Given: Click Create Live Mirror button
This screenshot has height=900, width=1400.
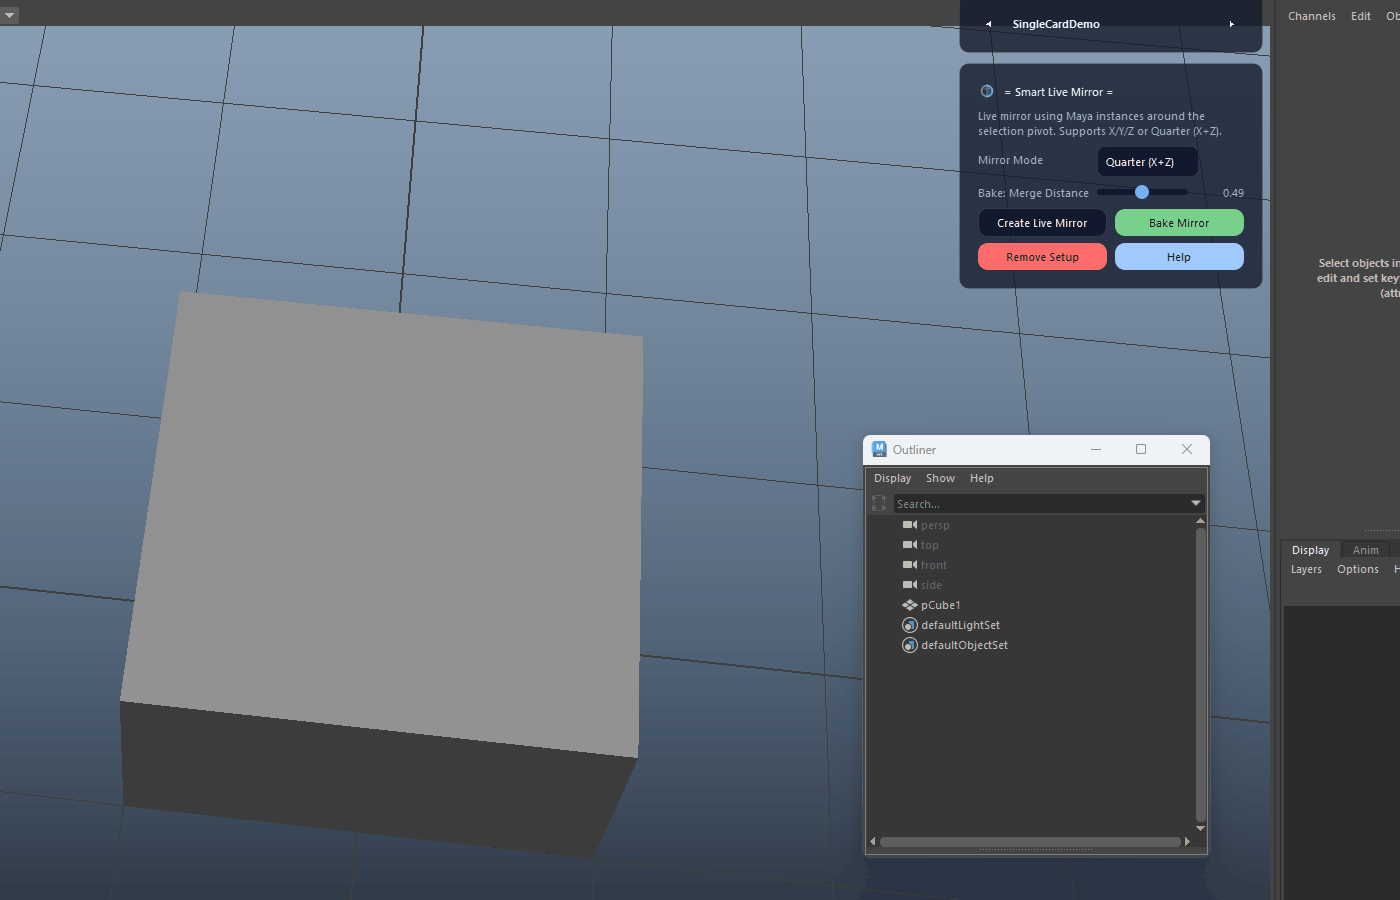Looking at the screenshot, I should [1042, 223].
